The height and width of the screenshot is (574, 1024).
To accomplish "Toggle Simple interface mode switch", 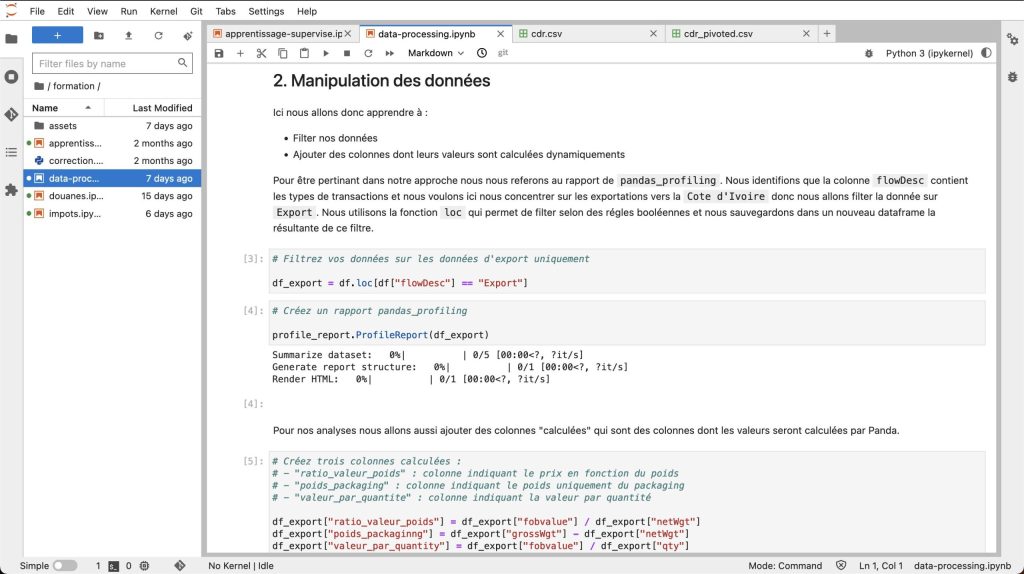I will point(65,566).
